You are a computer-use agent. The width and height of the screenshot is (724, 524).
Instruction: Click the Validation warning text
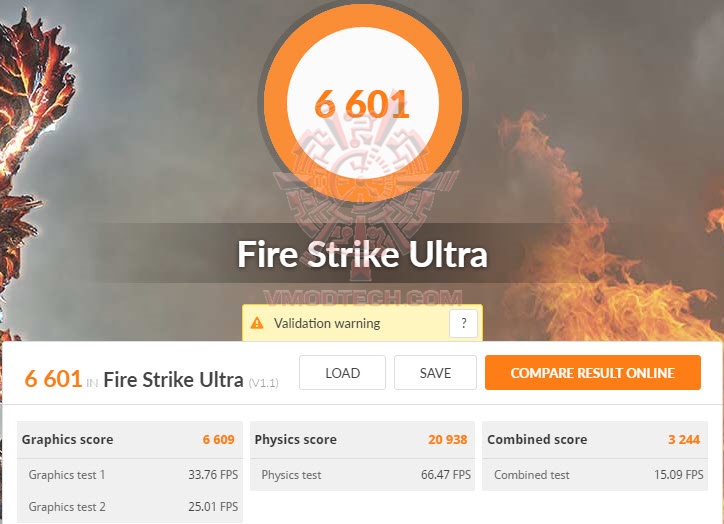[327, 323]
